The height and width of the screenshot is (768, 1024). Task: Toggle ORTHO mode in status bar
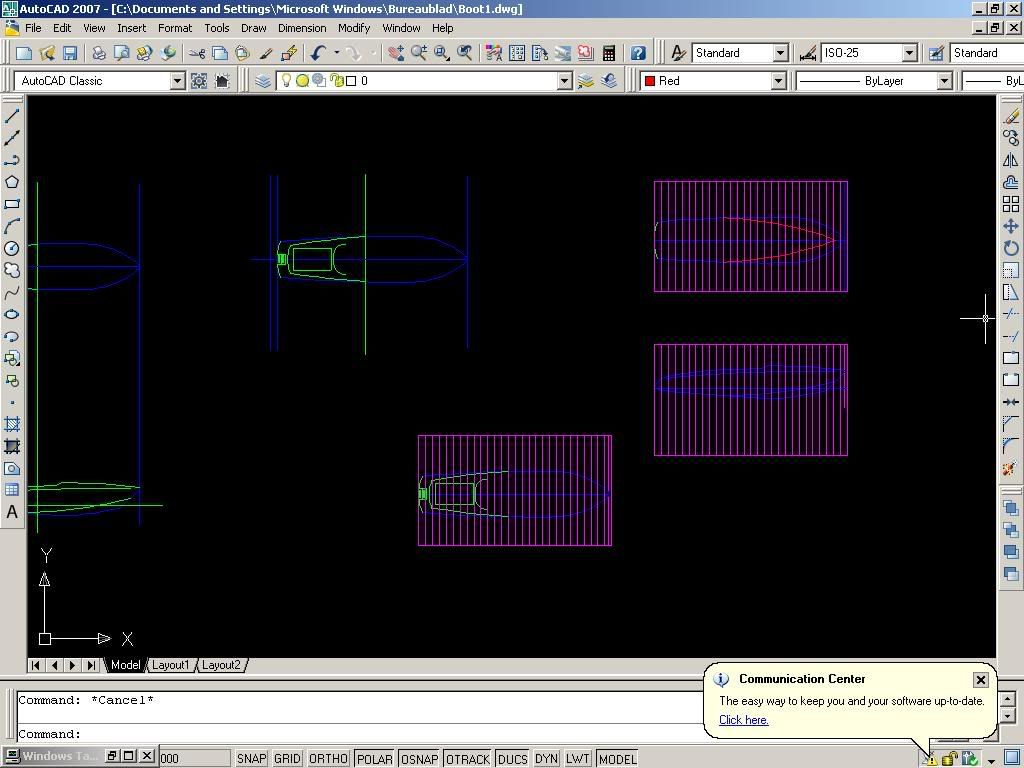tap(328, 759)
